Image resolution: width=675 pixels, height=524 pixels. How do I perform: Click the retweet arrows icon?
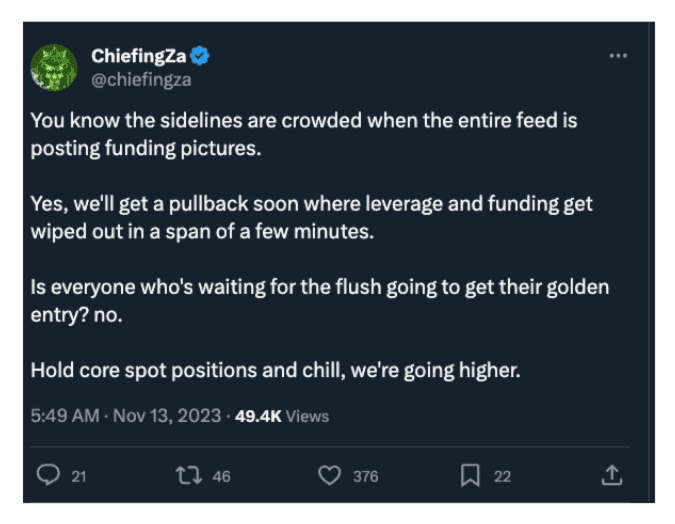[x=186, y=476]
